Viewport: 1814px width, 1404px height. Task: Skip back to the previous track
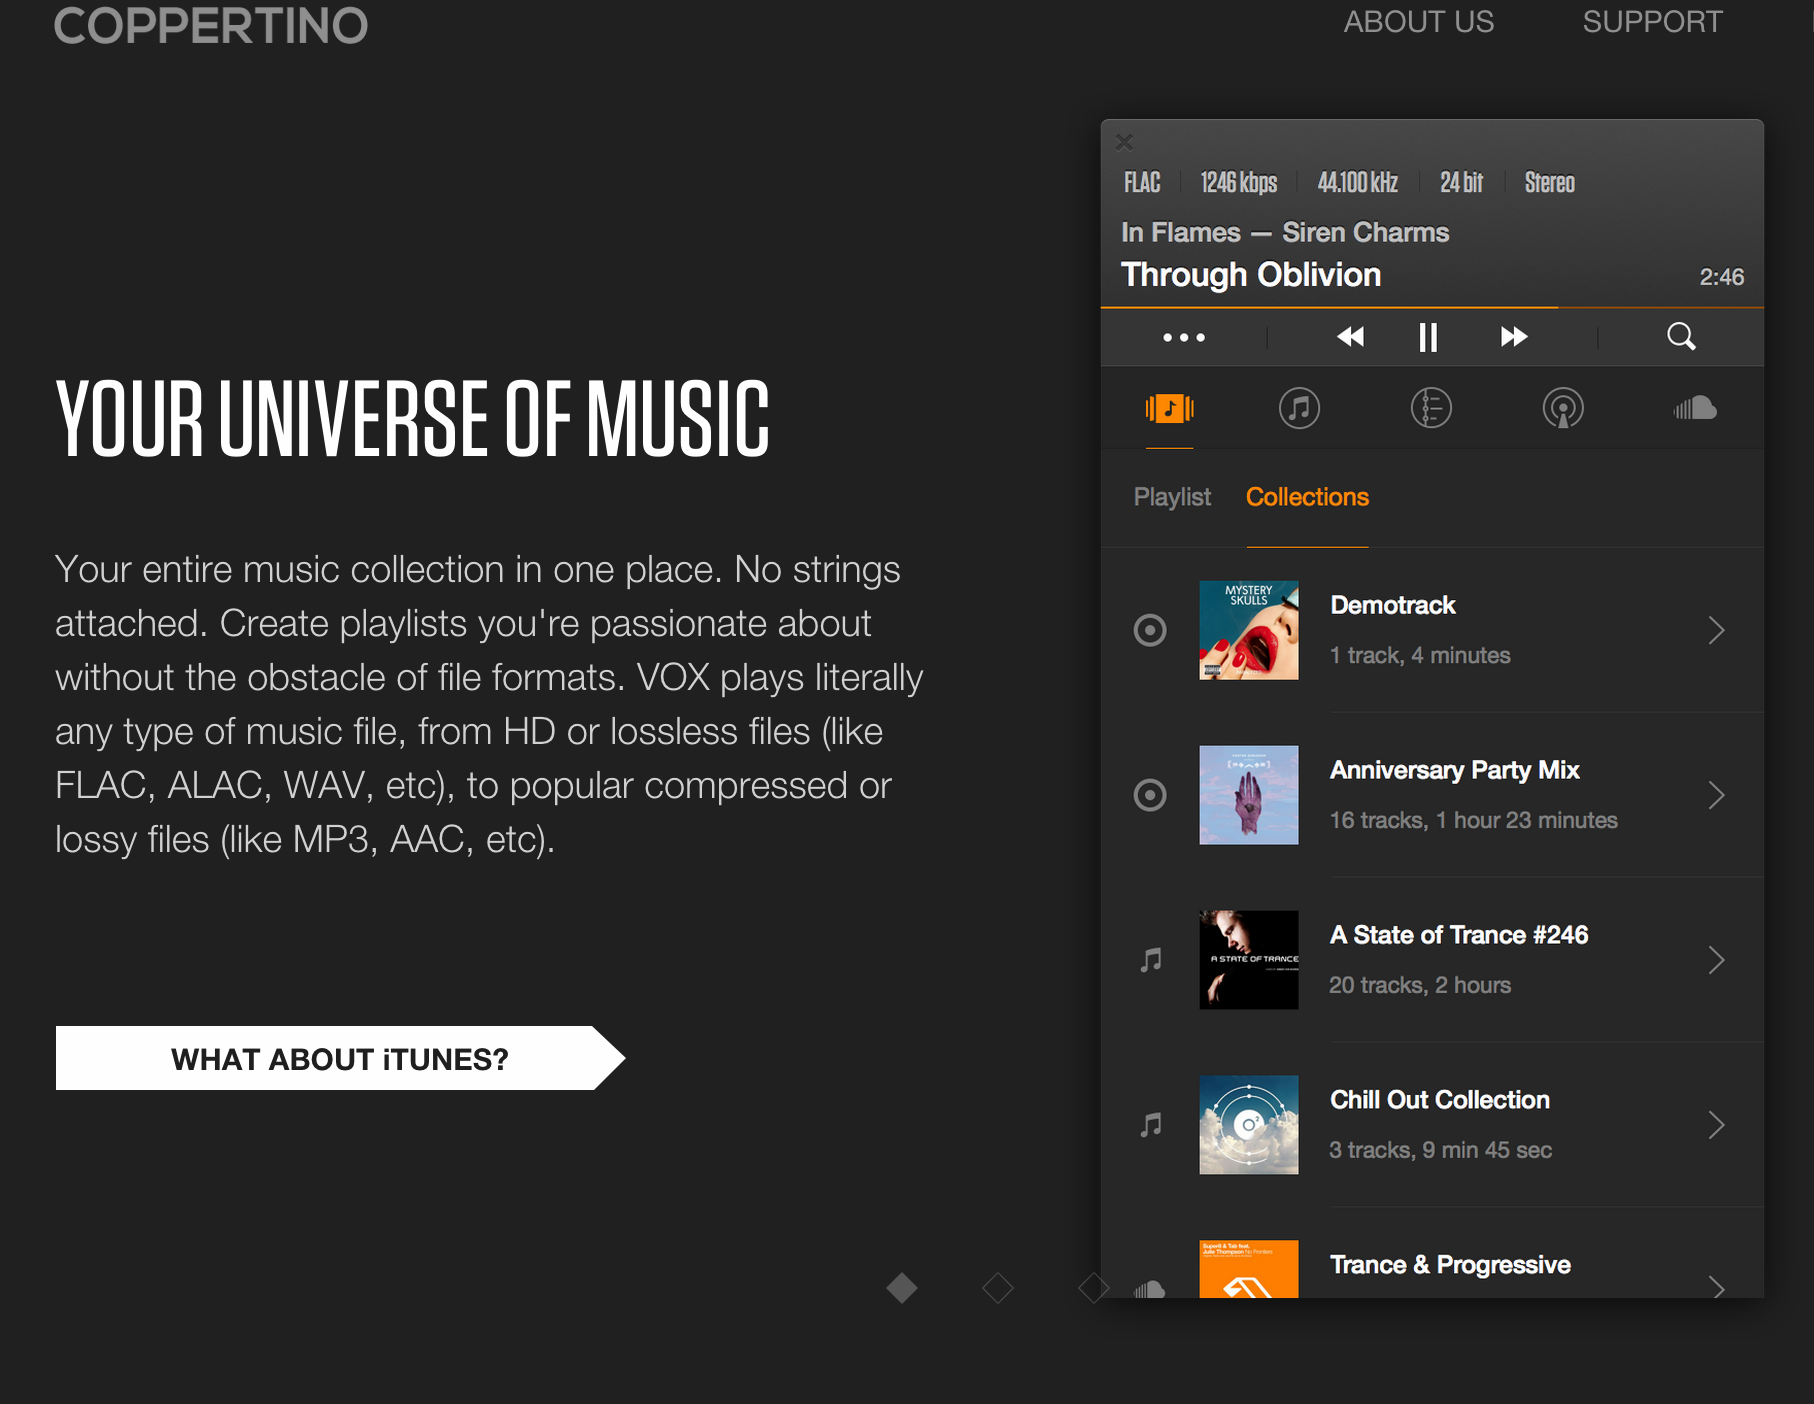pos(1351,337)
